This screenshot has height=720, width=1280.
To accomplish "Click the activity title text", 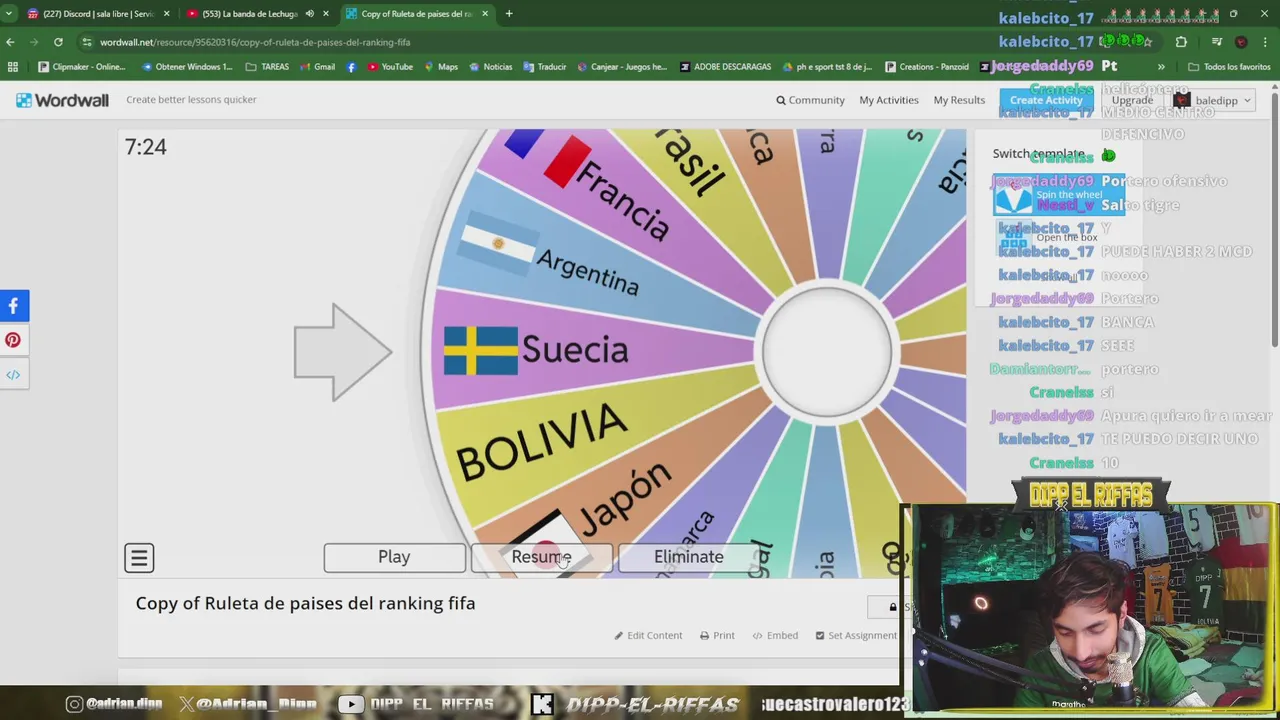I will tap(306, 603).
